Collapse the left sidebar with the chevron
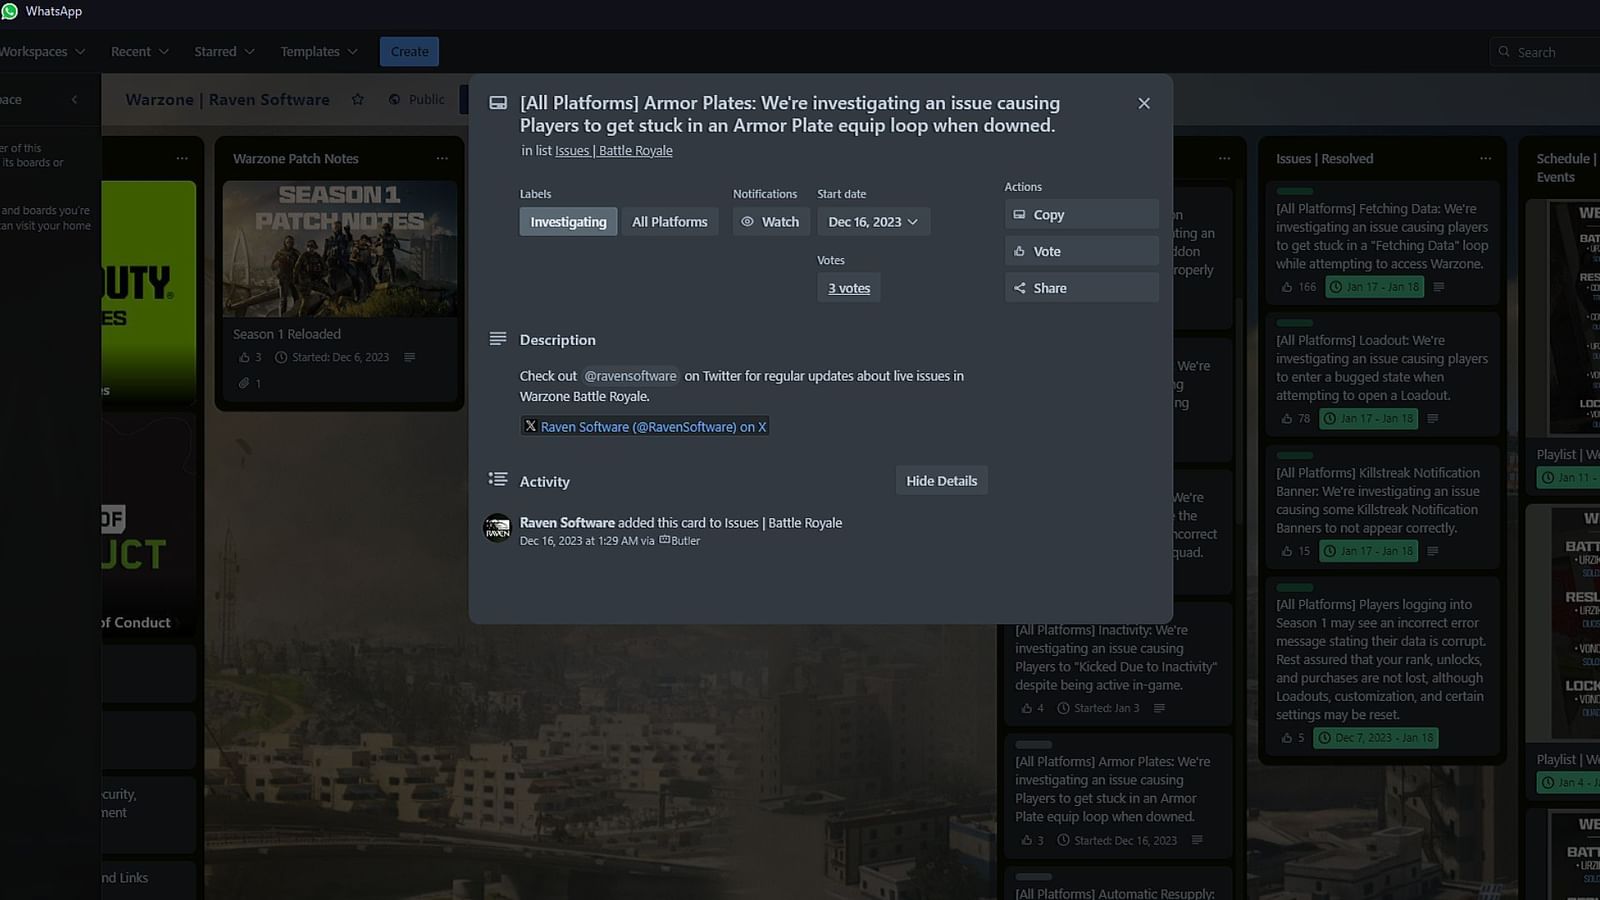Screen dimensions: 1600x900 click(x=75, y=99)
